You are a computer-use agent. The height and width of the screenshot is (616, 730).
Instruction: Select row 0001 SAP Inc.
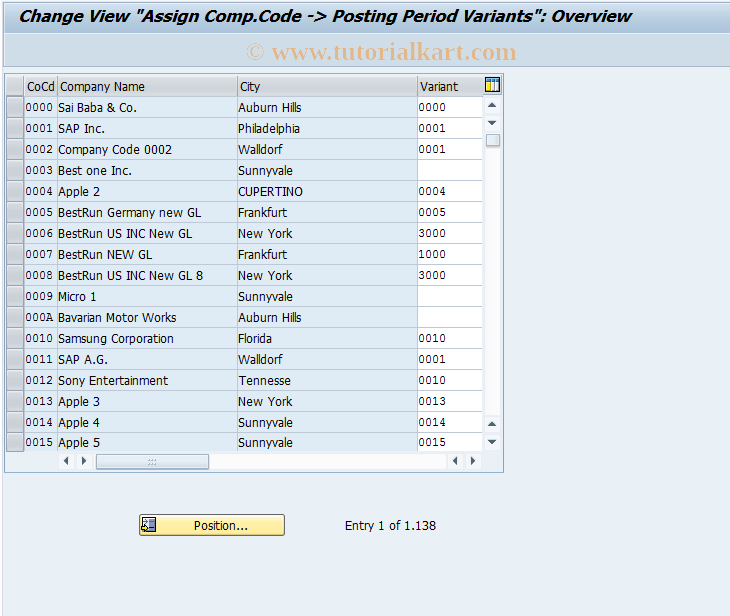[x=15, y=128]
